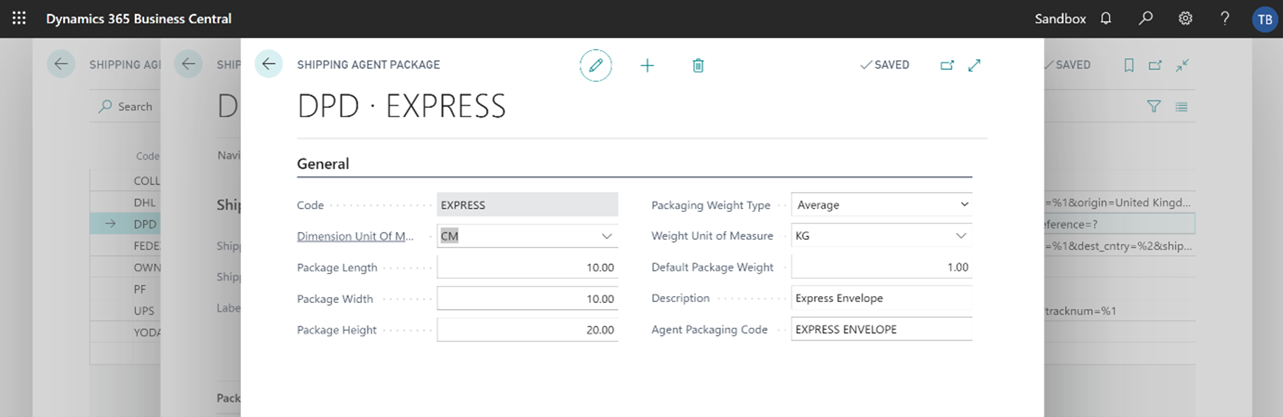The height and width of the screenshot is (417, 1283).
Task: Collapse the background page size icon
Action: 1182,65
